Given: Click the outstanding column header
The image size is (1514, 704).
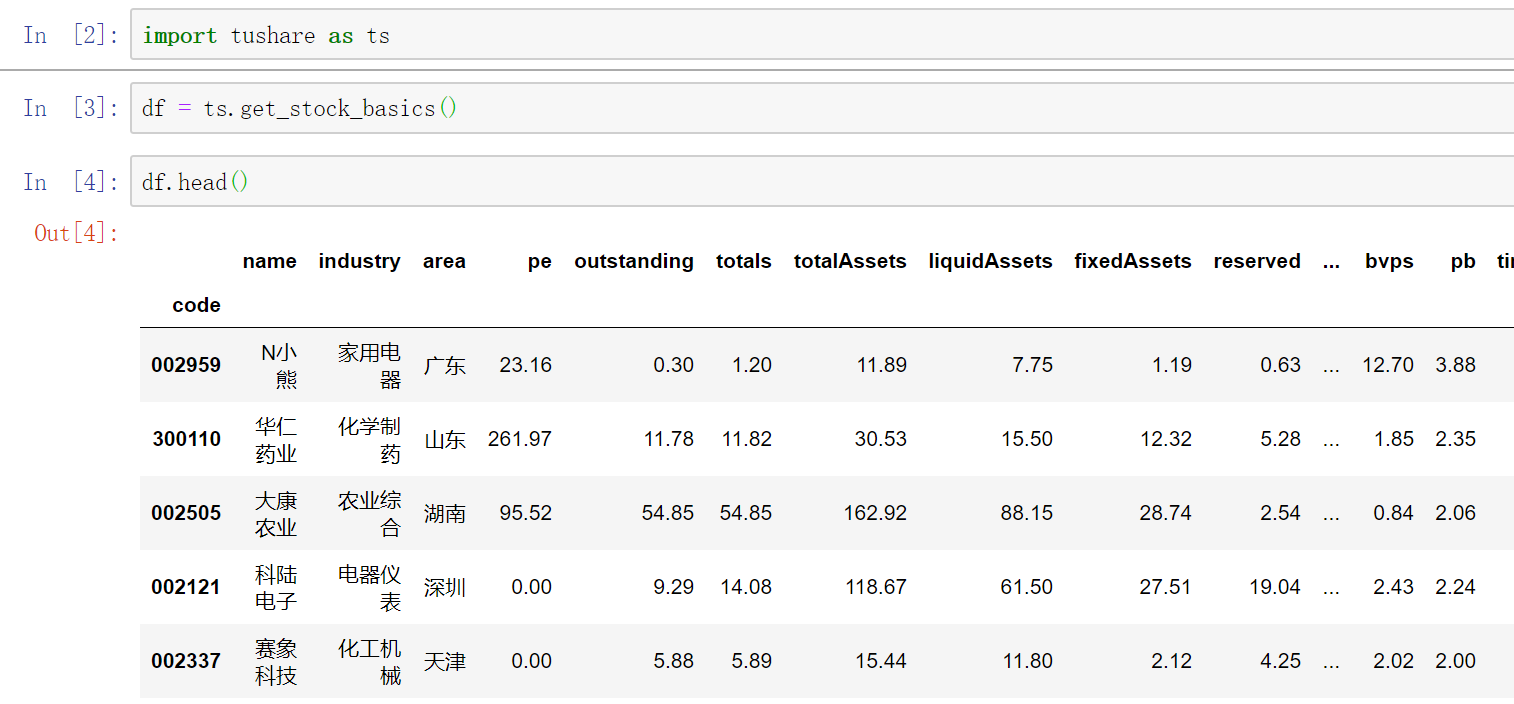Looking at the screenshot, I should point(634,261).
